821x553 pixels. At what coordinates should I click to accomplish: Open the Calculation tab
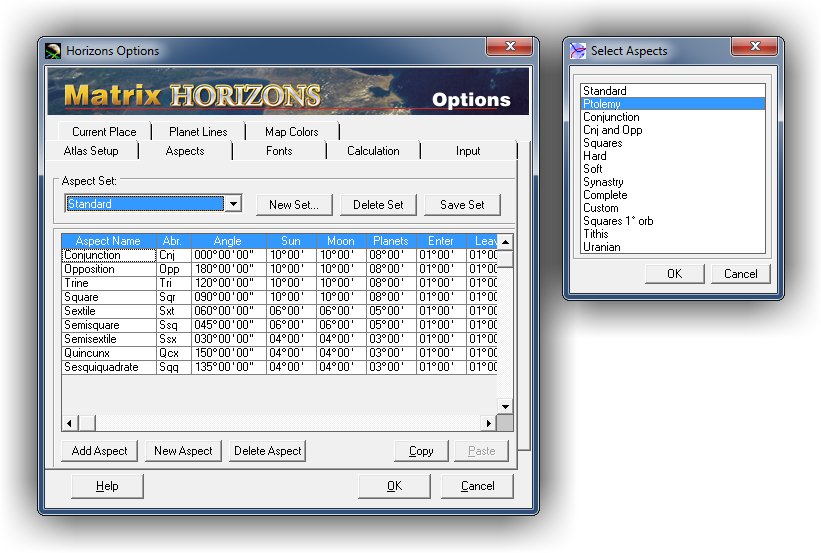(x=373, y=151)
